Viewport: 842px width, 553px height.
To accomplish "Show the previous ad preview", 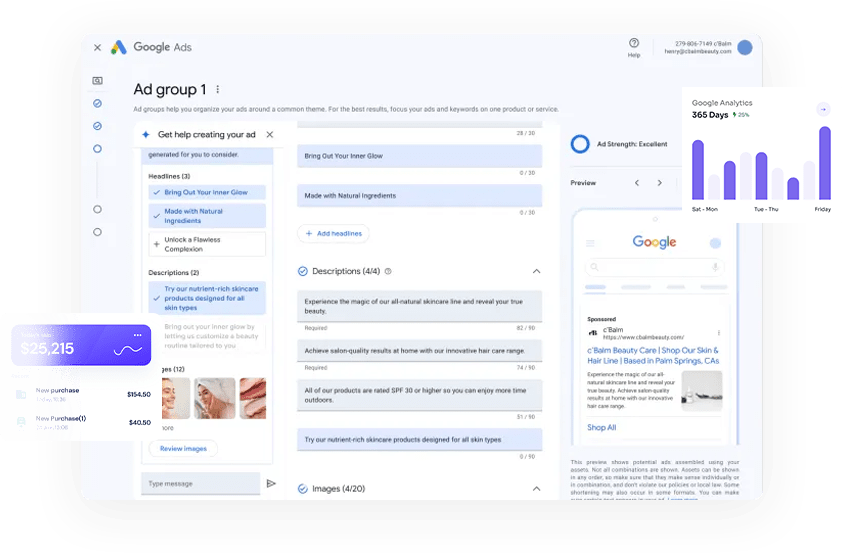I will tap(636, 183).
